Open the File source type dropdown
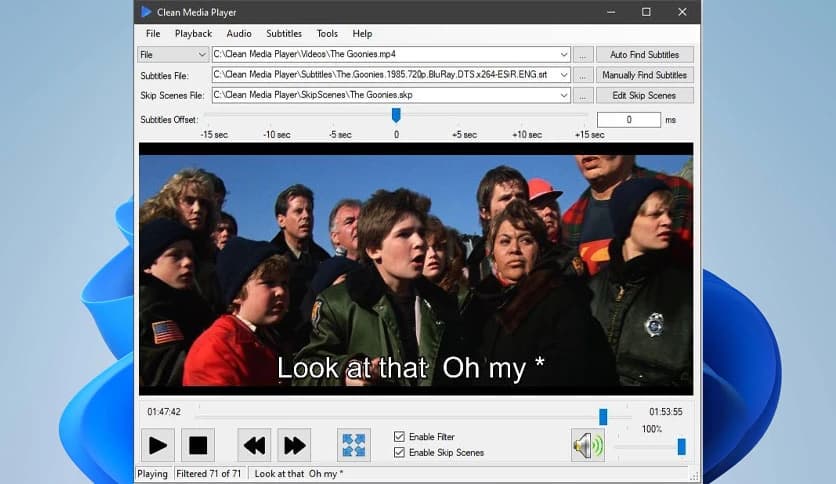 click(x=173, y=54)
